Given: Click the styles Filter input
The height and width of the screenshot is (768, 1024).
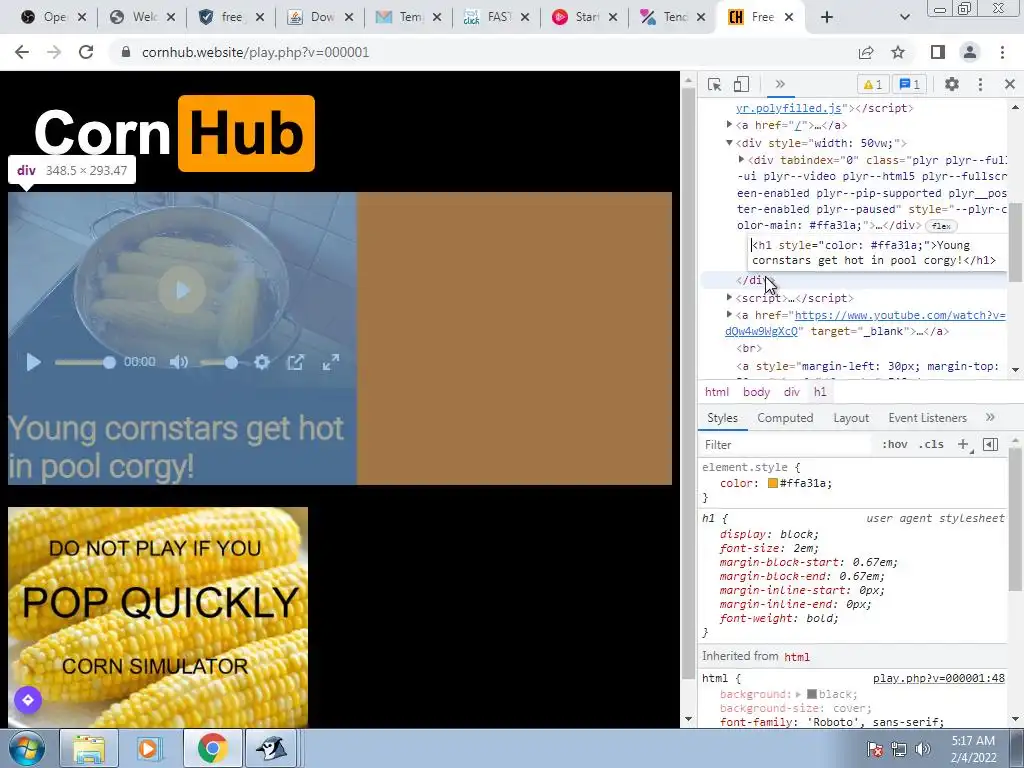Looking at the screenshot, I should (x=786, y=445).
